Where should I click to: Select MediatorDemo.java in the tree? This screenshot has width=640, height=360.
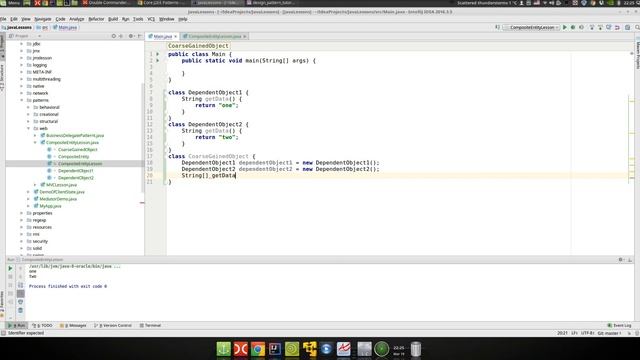[x=58, y=199]
